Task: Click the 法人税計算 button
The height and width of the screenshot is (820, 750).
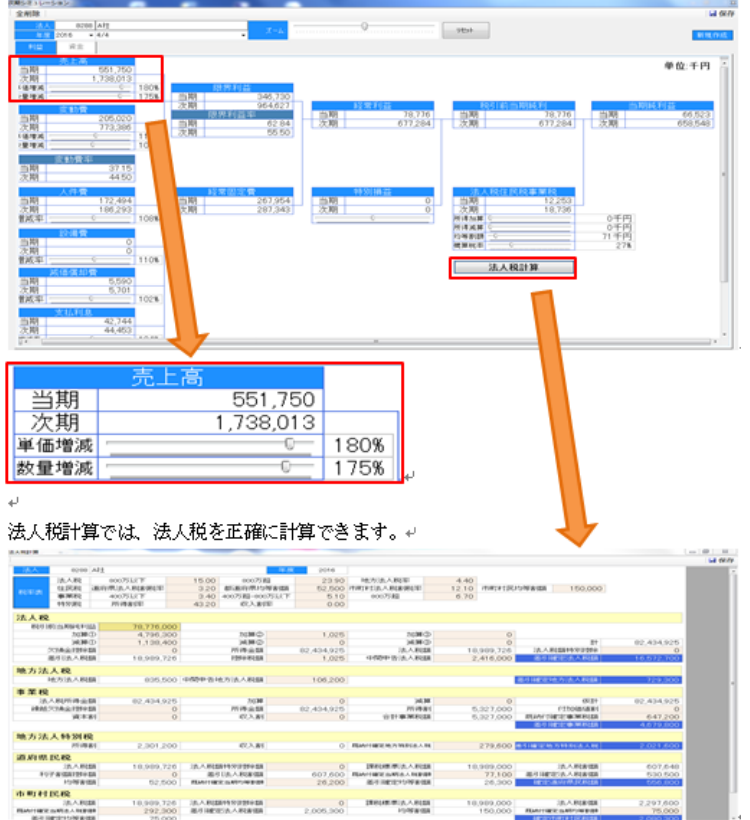Action: 513,268
